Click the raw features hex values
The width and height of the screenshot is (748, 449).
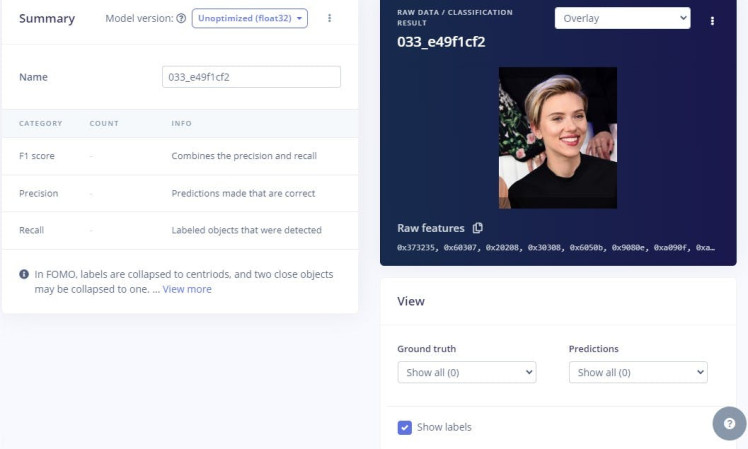click(x=556, y=248)
